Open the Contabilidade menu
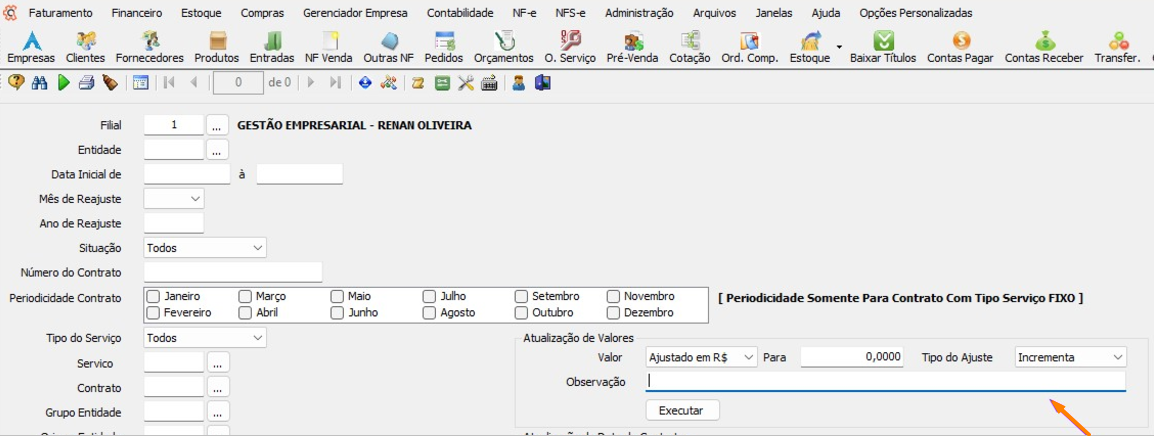 pyautogui.click(x=460, y=13)
